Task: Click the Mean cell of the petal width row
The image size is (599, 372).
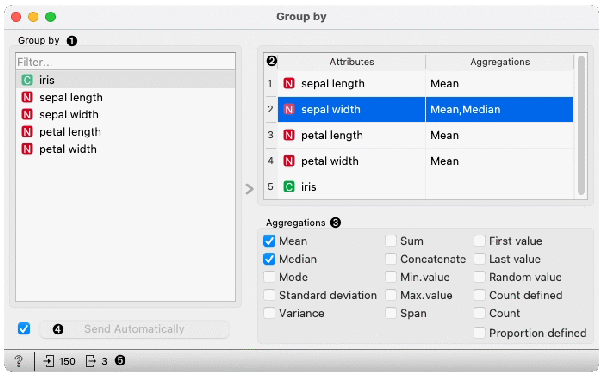Action: (499, 161)
